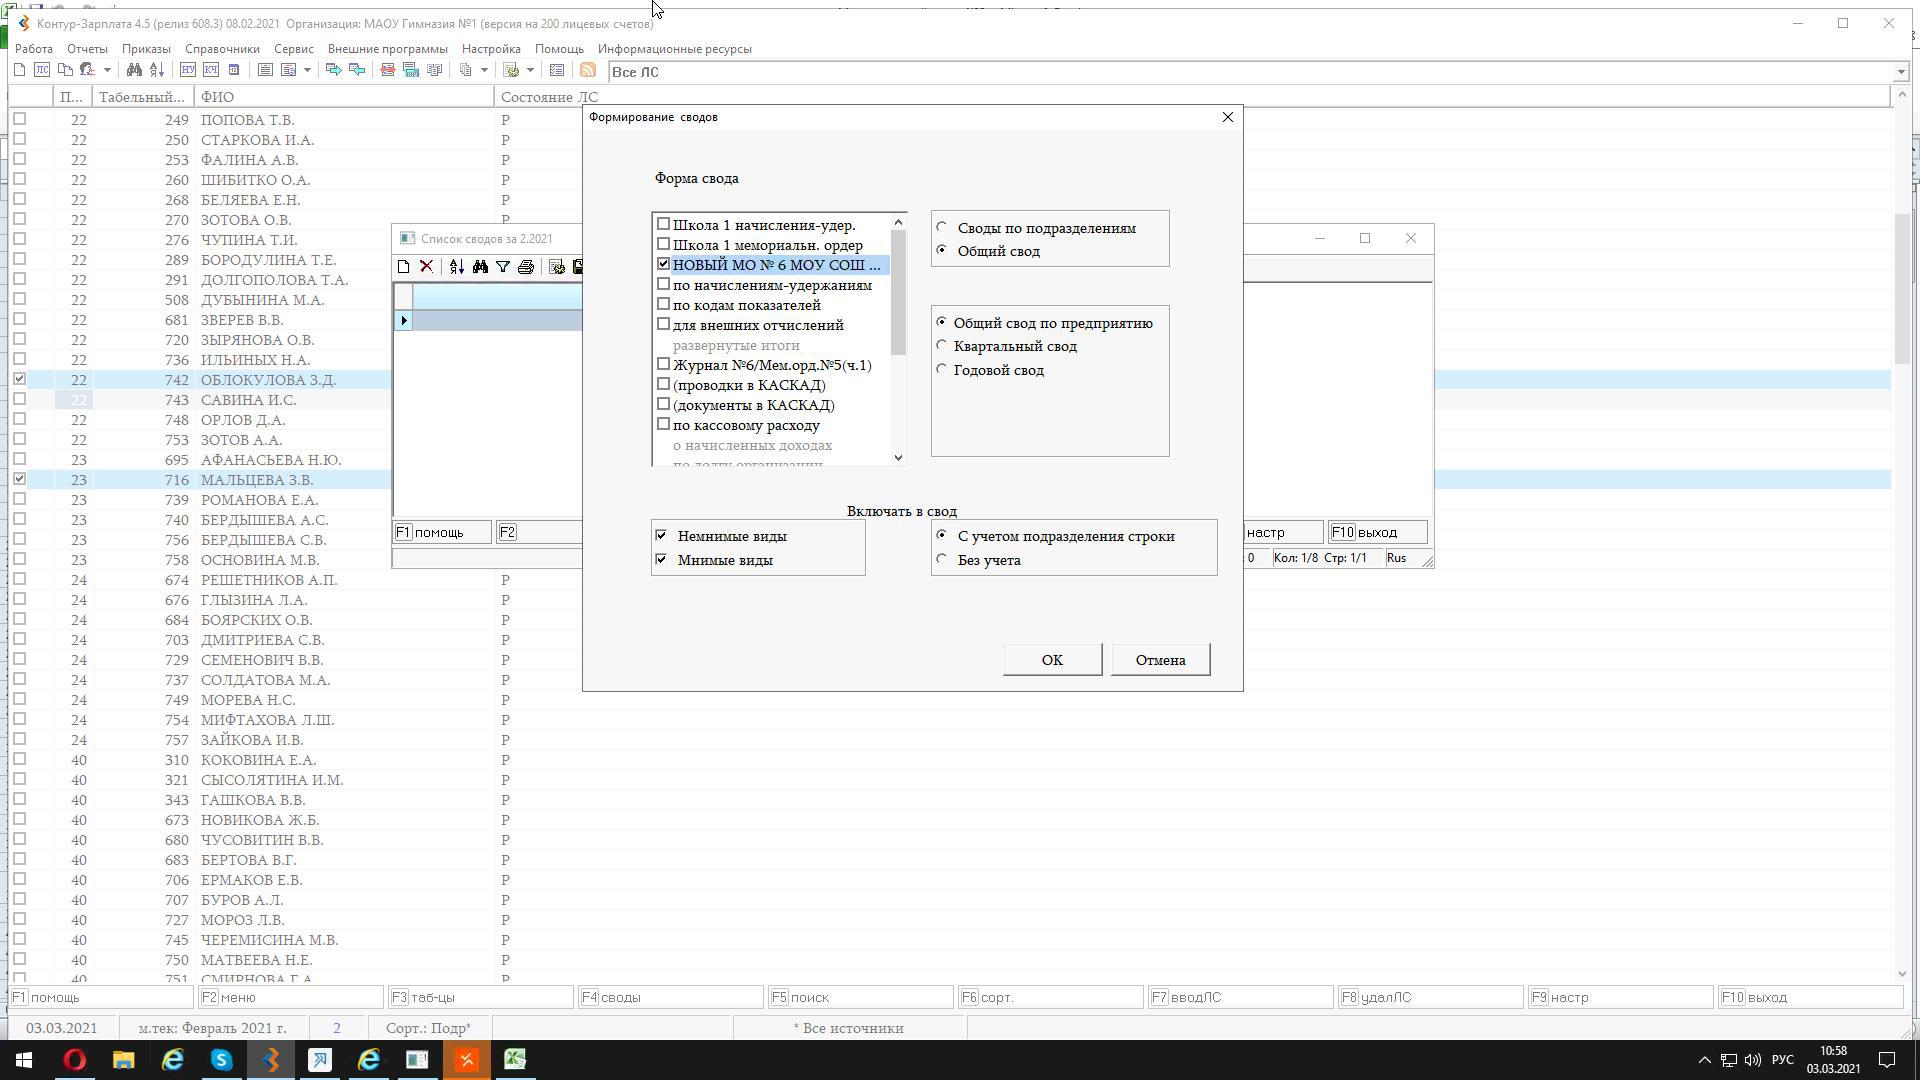Click Отмена to cancel the dialog
The image size is (1920, 1080).
1160,659
